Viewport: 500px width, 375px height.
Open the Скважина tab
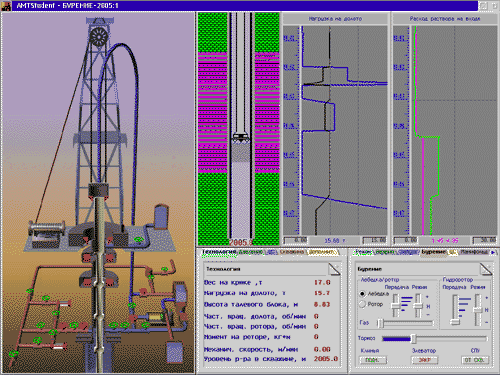292,252
